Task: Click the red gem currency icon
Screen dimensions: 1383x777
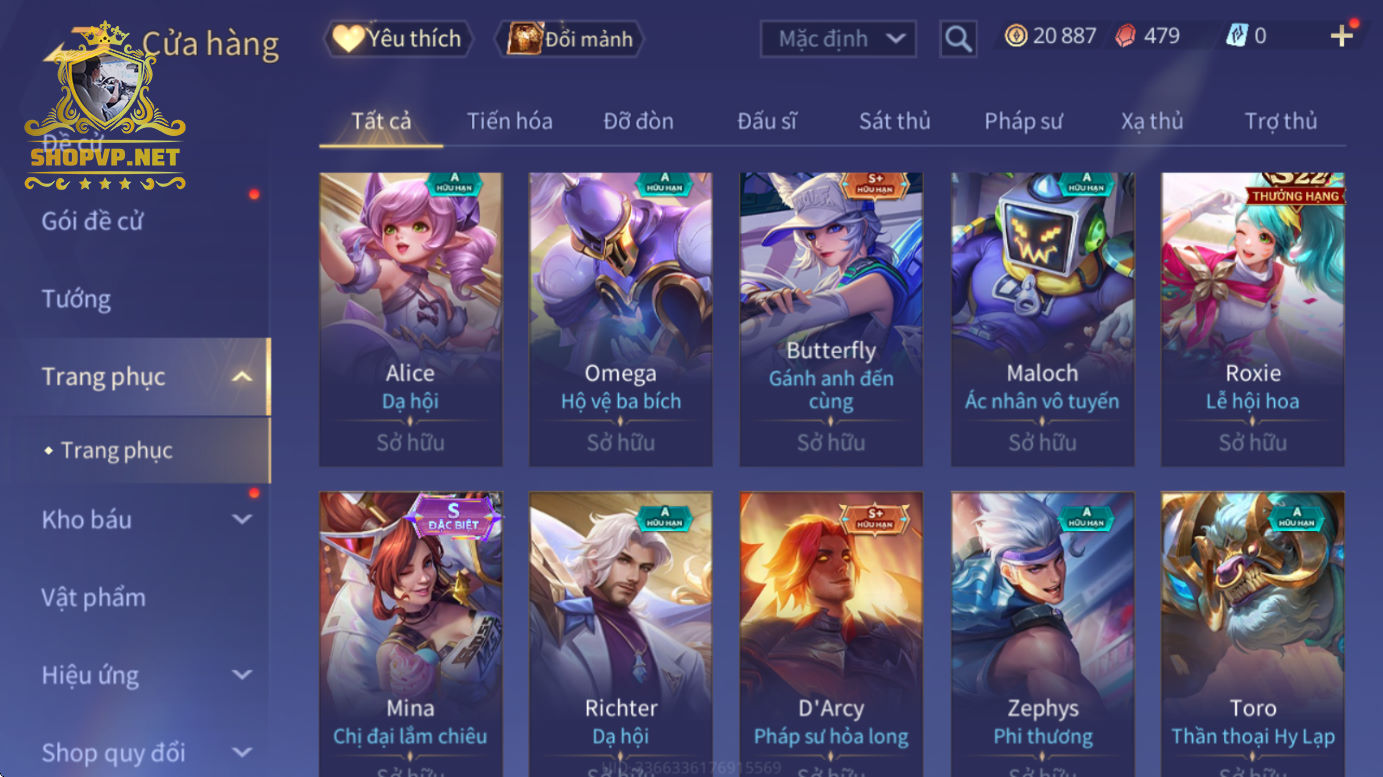Action: point(1126,36)
